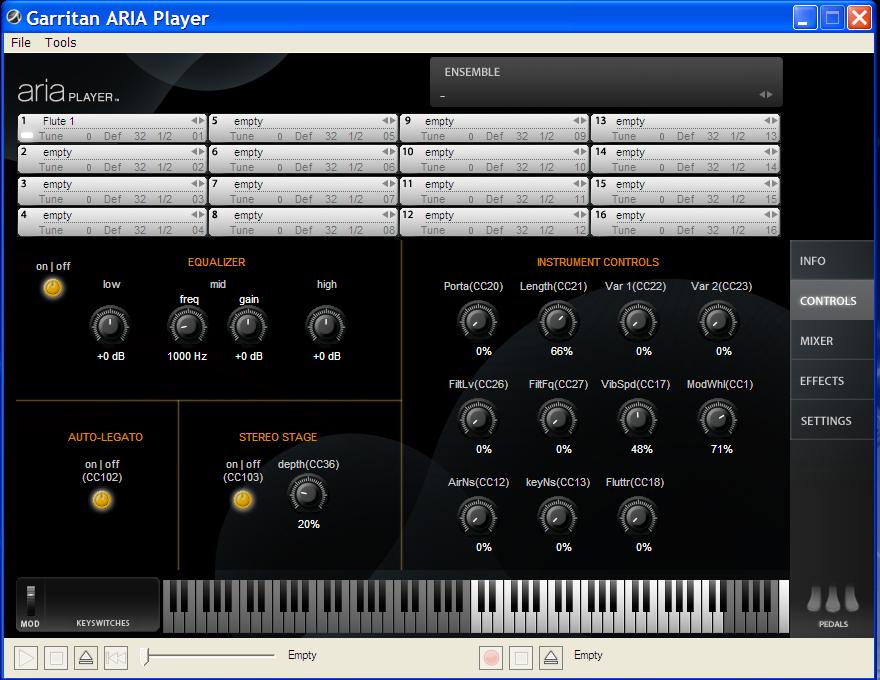Image resolution: width=880 pixels, height=680 pixels.
Task: Open slot 12 instrument selector arrows
Action: pyautogui.click(x=580, y=214)
